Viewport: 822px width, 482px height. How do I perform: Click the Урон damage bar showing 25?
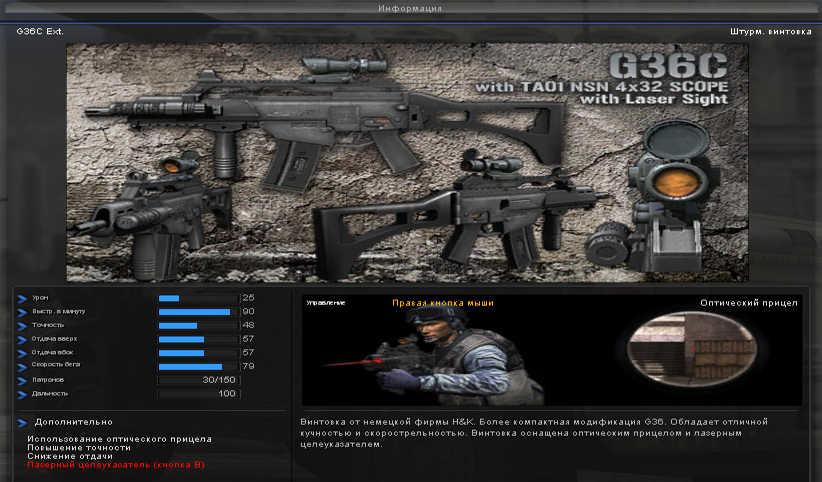click(x=199, y=298)
